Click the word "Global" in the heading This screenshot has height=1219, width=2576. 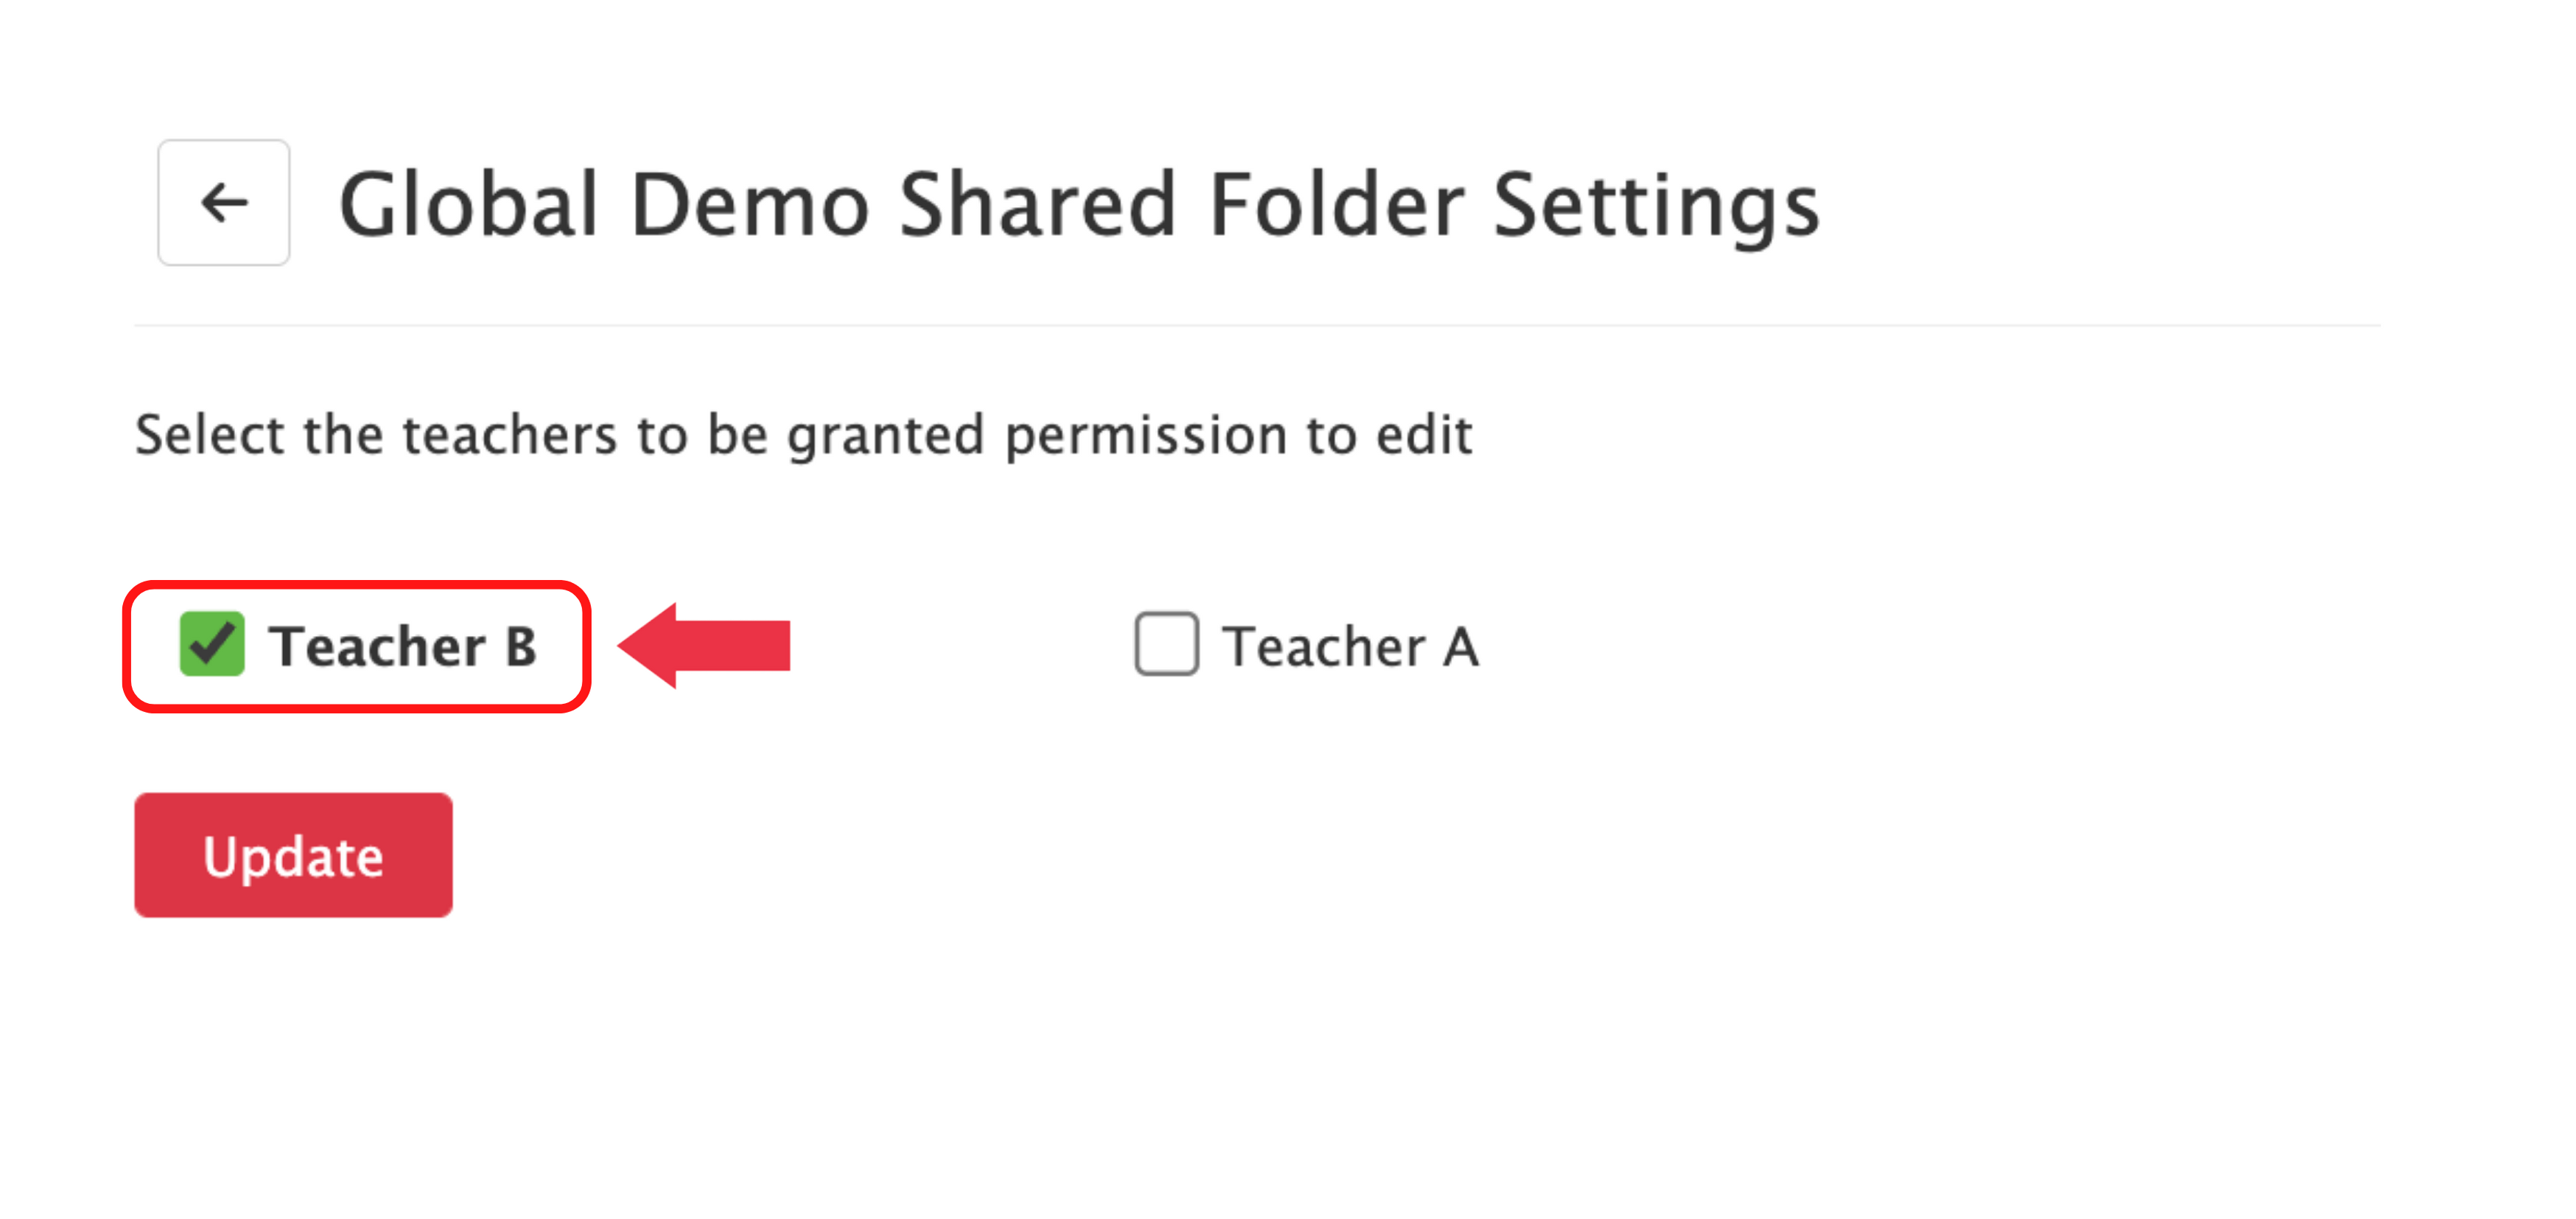pyautogui.click(x=468, y=205)
